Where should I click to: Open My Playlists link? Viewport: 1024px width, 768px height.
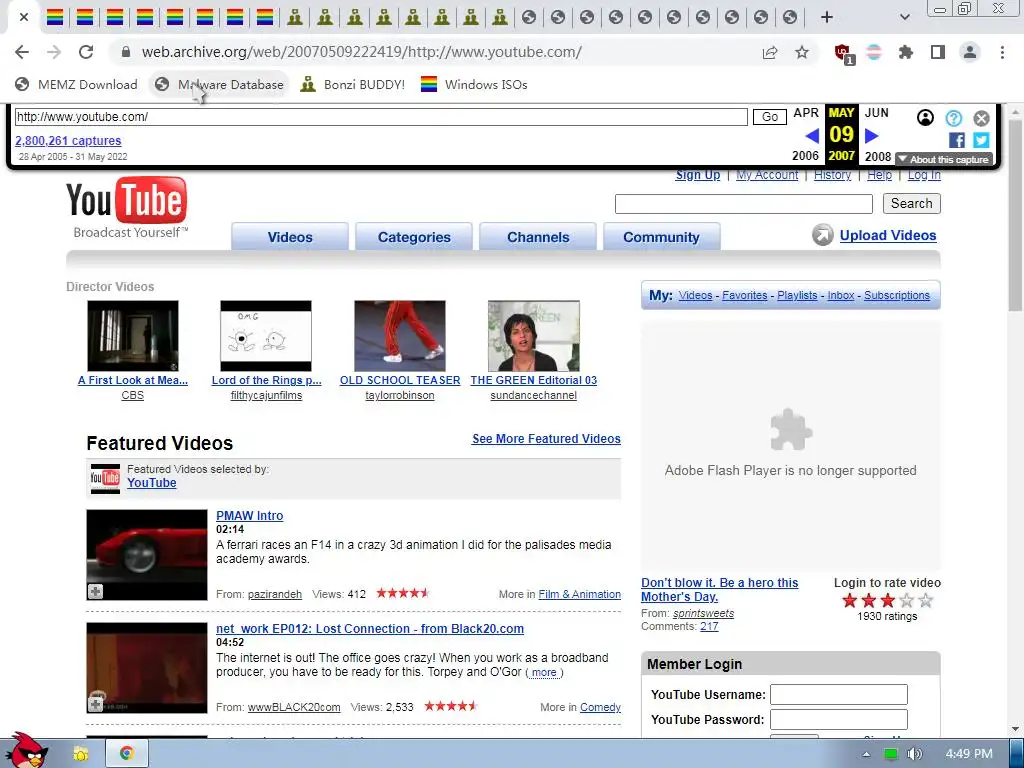click(797, 295)
